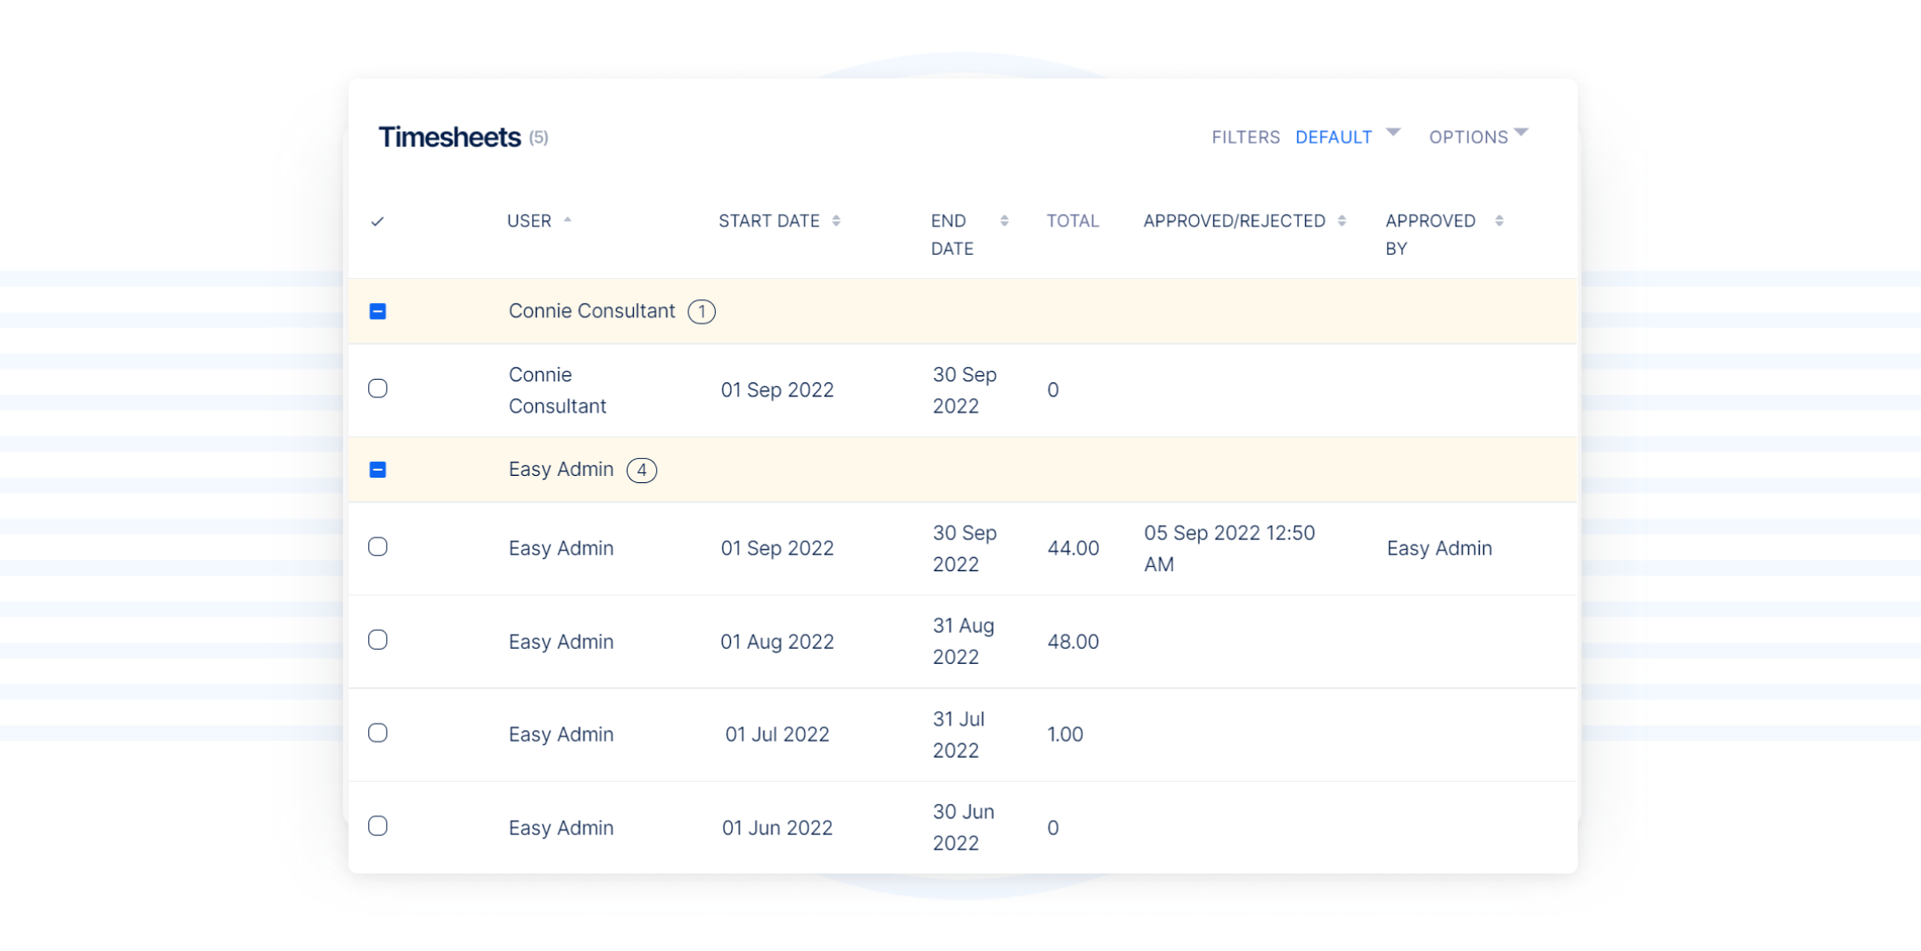Screen dimensions: 1921x951
Task: Tick the Easy Admin 01 Jun 2022 checkbox
Action: pyautogui.click(x=378, y=826)
